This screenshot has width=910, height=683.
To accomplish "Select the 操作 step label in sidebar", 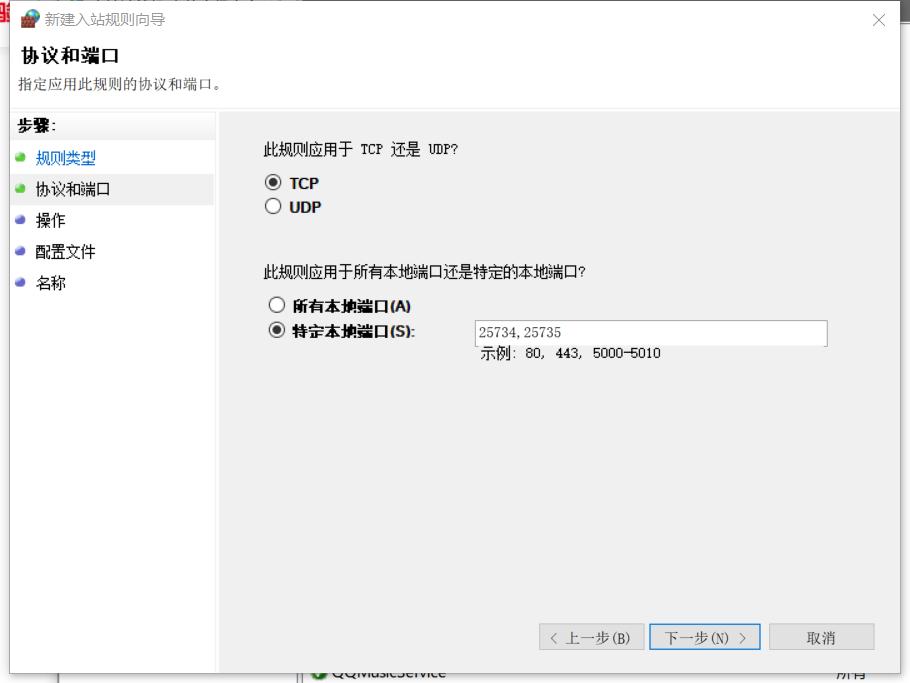I will pos(51,220).
